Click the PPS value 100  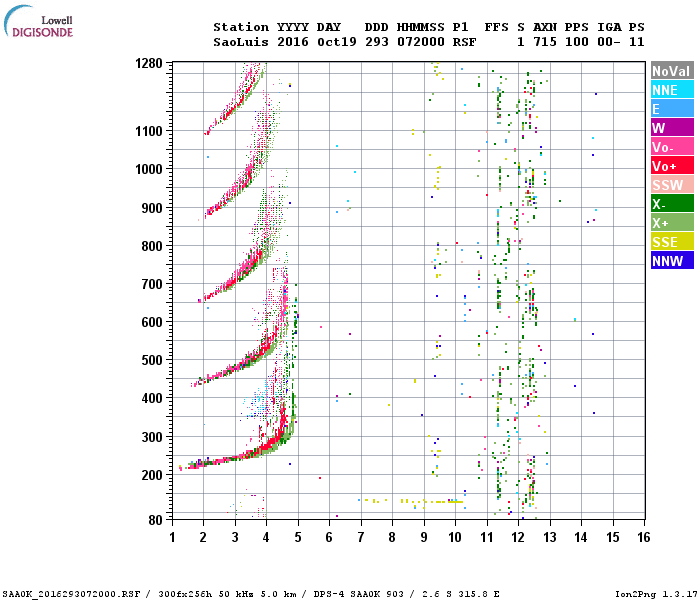[x=577, y=42]
